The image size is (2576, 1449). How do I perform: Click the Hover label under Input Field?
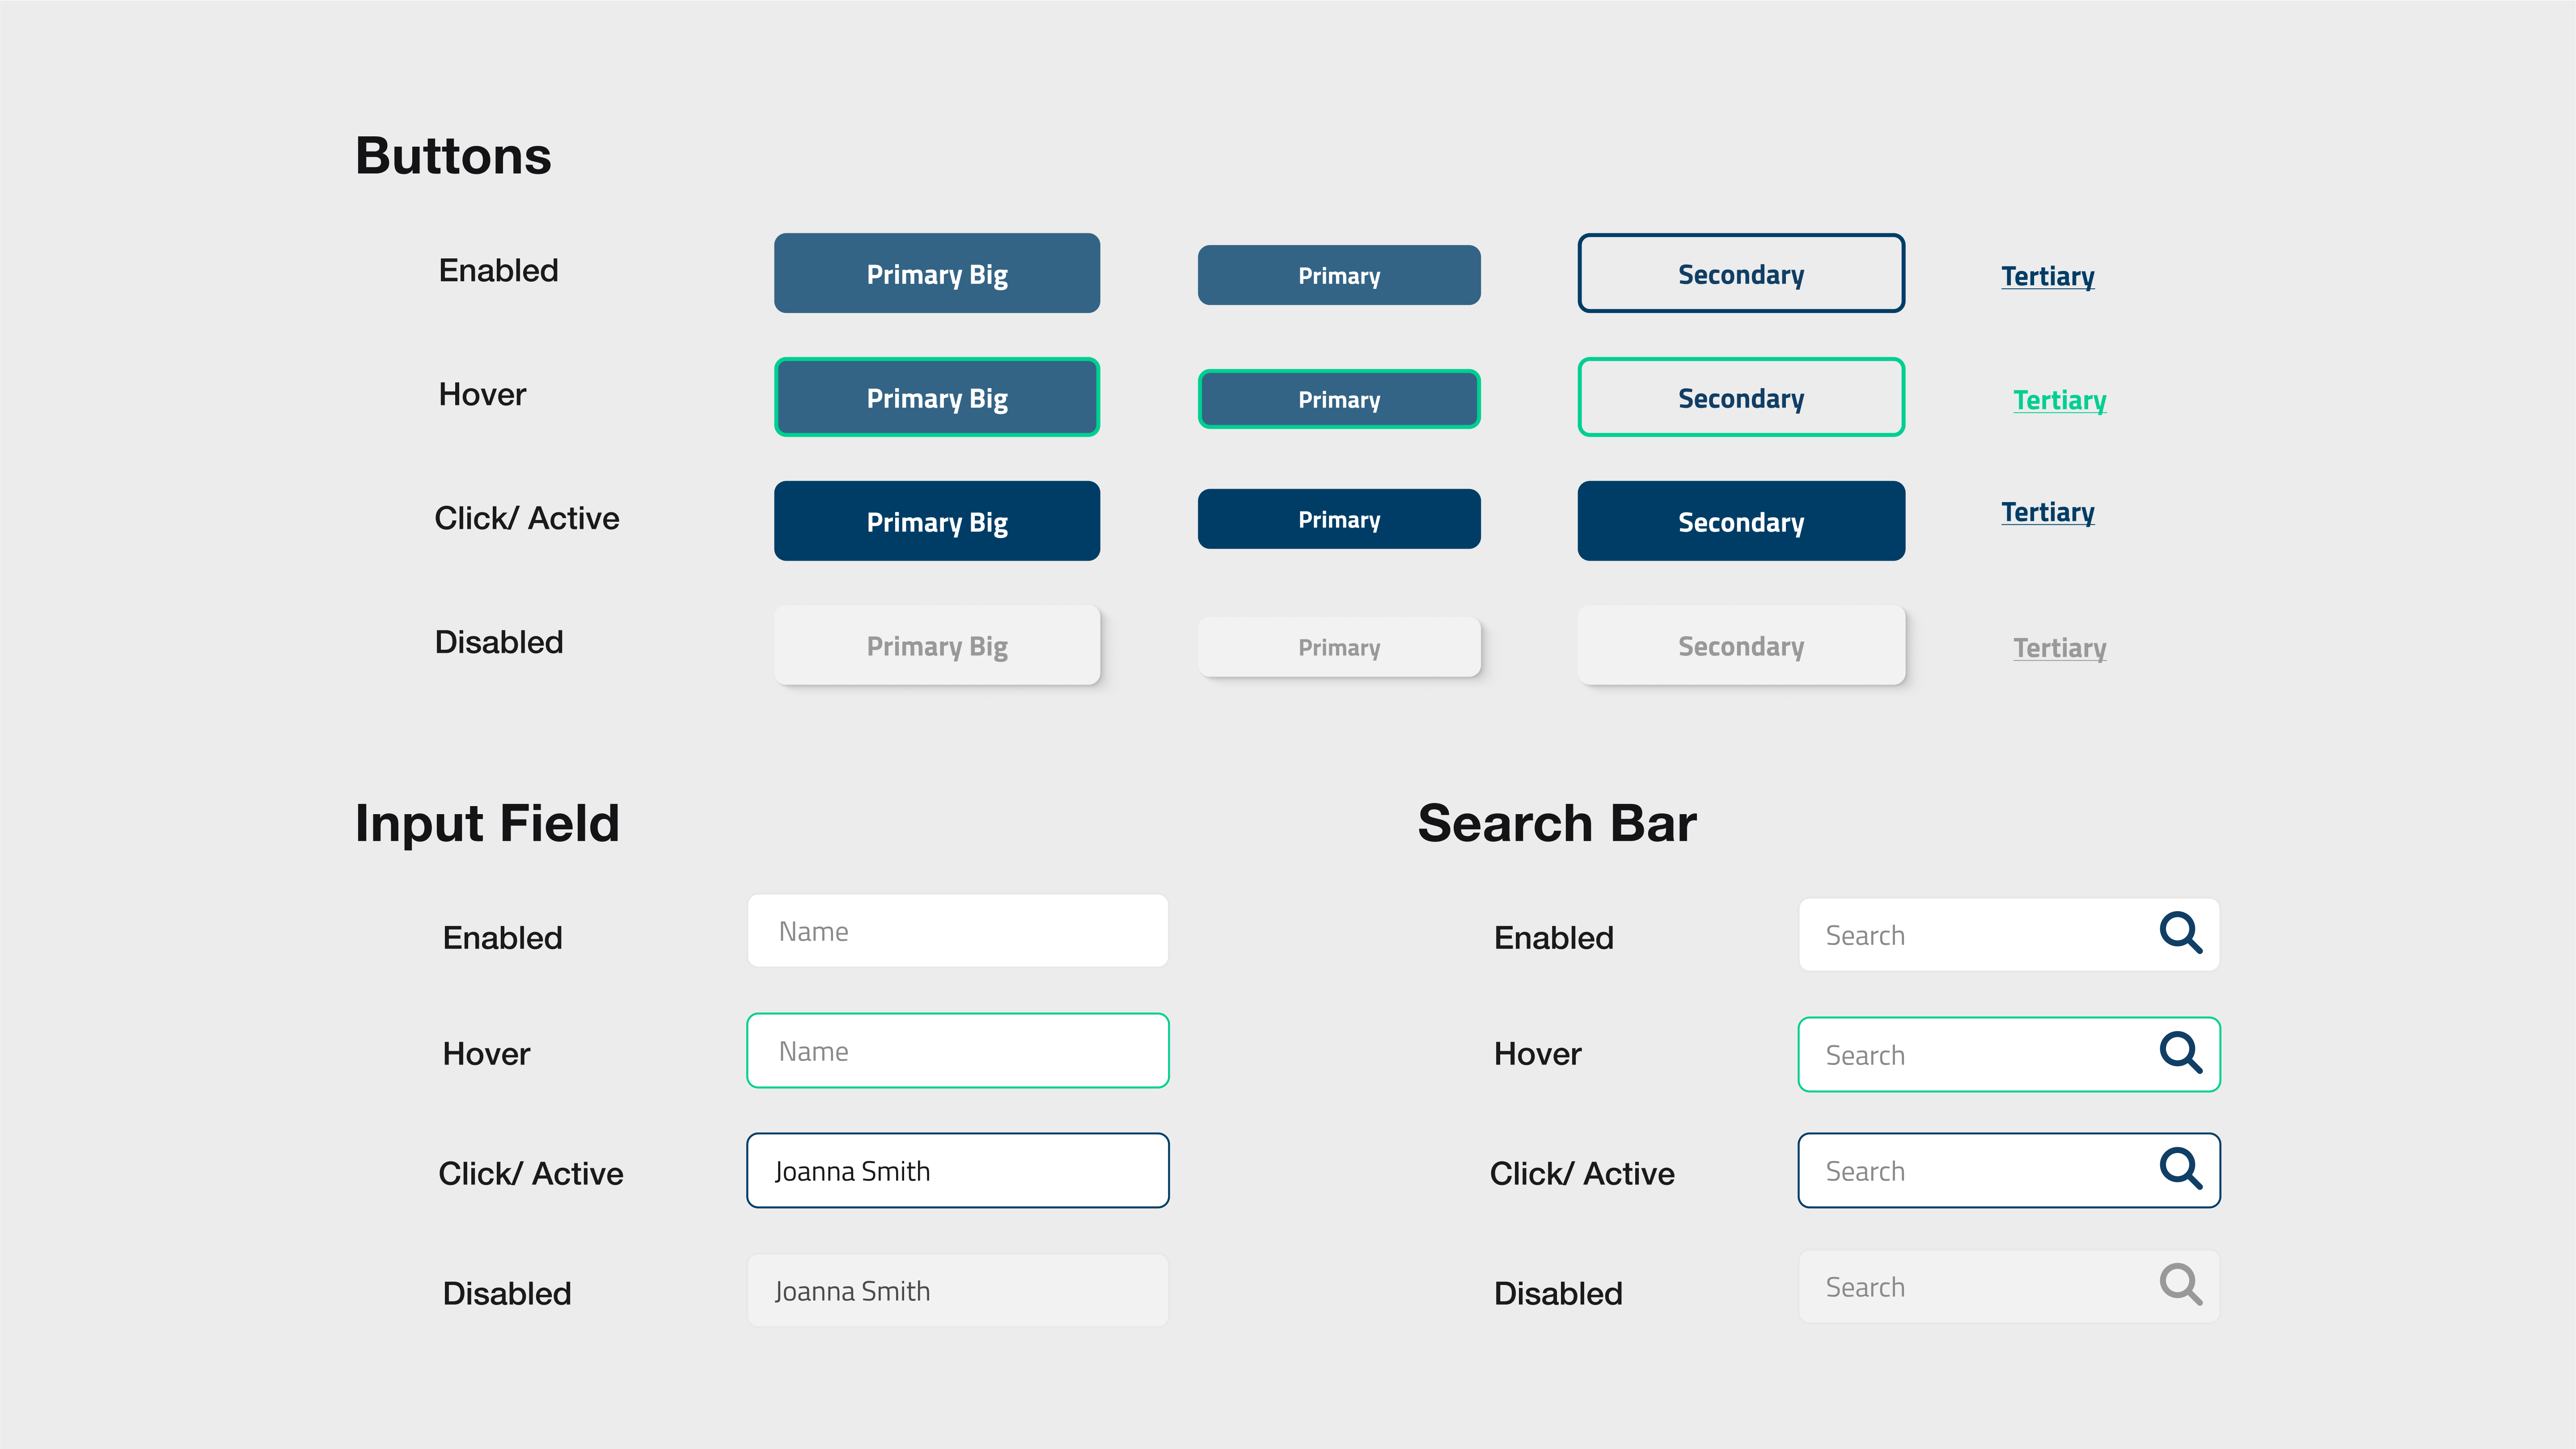click(486, 1054)
